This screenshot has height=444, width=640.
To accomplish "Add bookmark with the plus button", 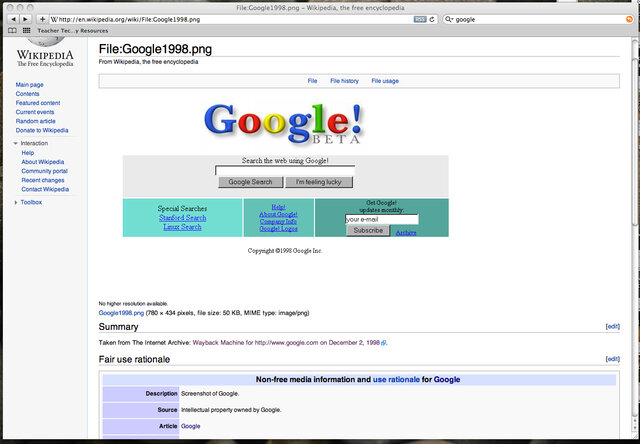I will point(42,19).
